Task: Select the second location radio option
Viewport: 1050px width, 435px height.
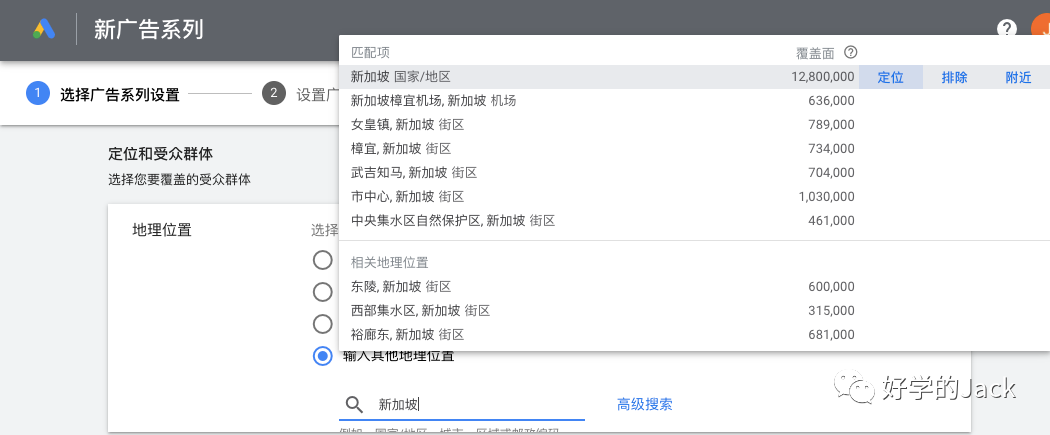Action: tap(323, 292)
